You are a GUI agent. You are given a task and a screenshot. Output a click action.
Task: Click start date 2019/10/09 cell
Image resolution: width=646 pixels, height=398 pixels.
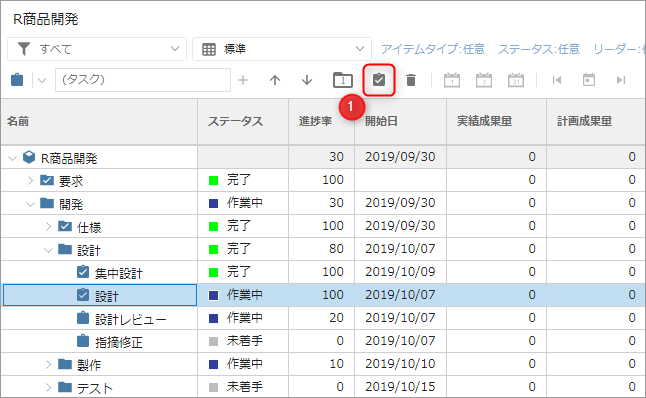click(400, 272)
